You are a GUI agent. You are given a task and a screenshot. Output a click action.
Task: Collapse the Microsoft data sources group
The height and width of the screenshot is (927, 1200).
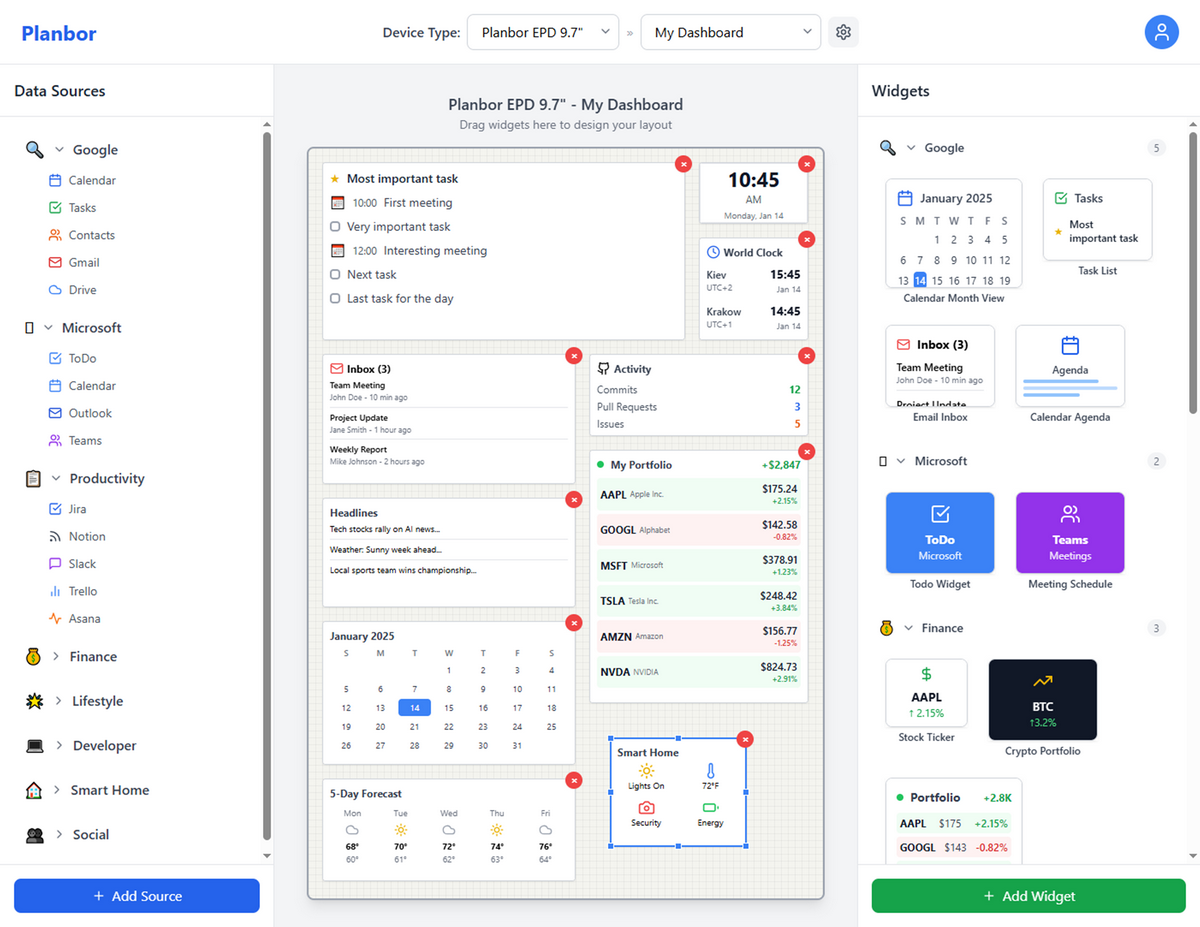pos(48,328)
